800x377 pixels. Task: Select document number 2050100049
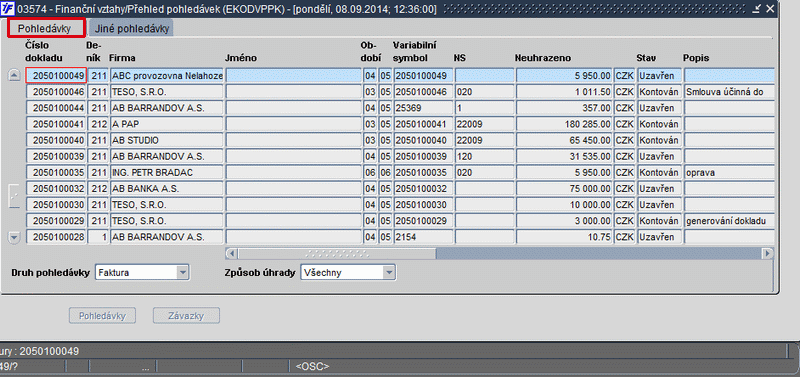[x=56, y=76]
